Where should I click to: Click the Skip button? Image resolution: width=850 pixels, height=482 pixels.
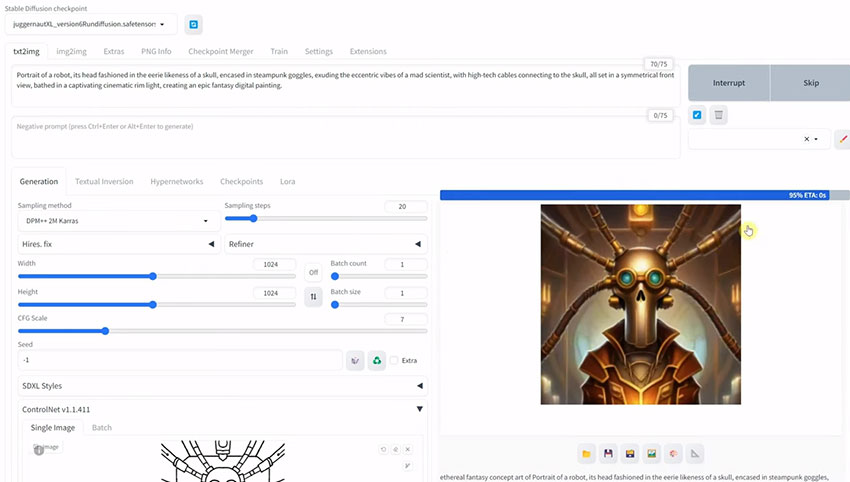coord(810,83)
